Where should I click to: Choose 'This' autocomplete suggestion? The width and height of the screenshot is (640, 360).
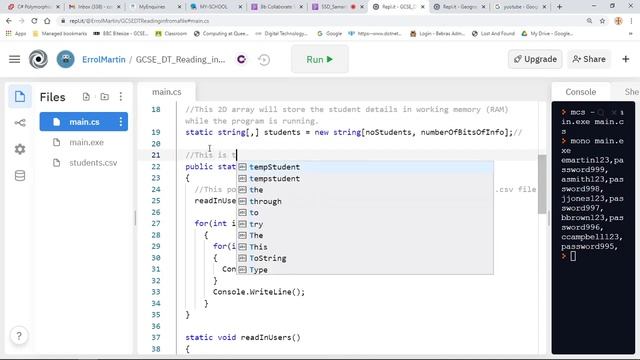[365, 247]
